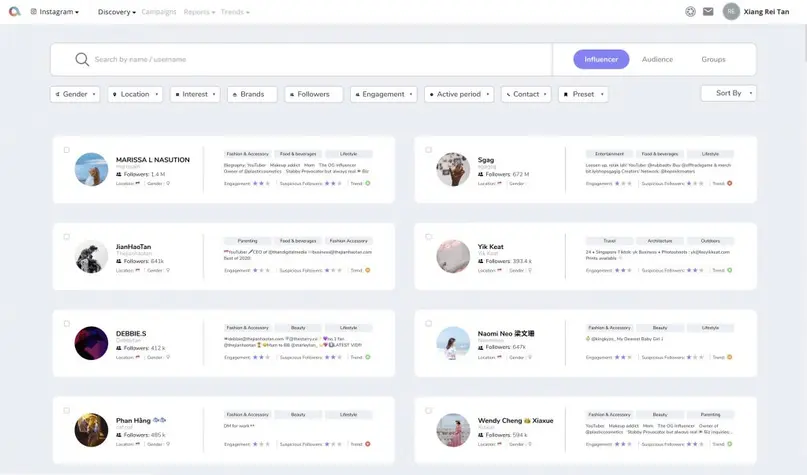Open the mail envelope icon
The height and width of the screenshot is (475, 807).
[x=708, y=12]
